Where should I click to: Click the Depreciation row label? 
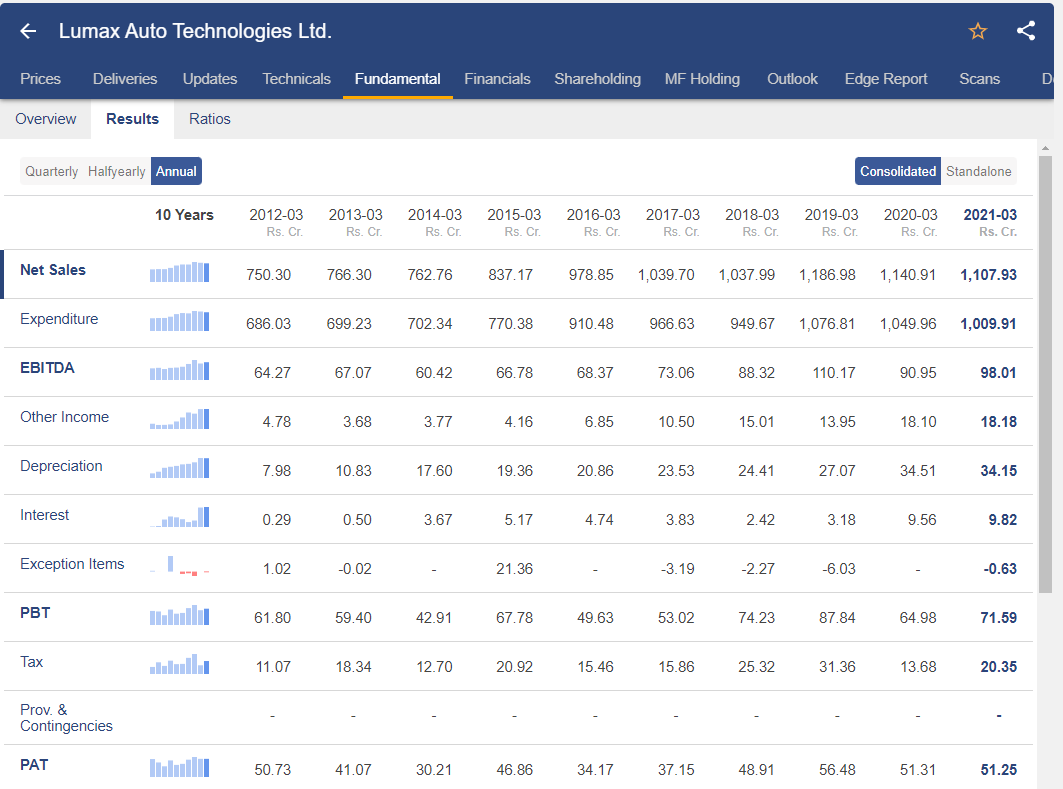click(x=61, y=466)
